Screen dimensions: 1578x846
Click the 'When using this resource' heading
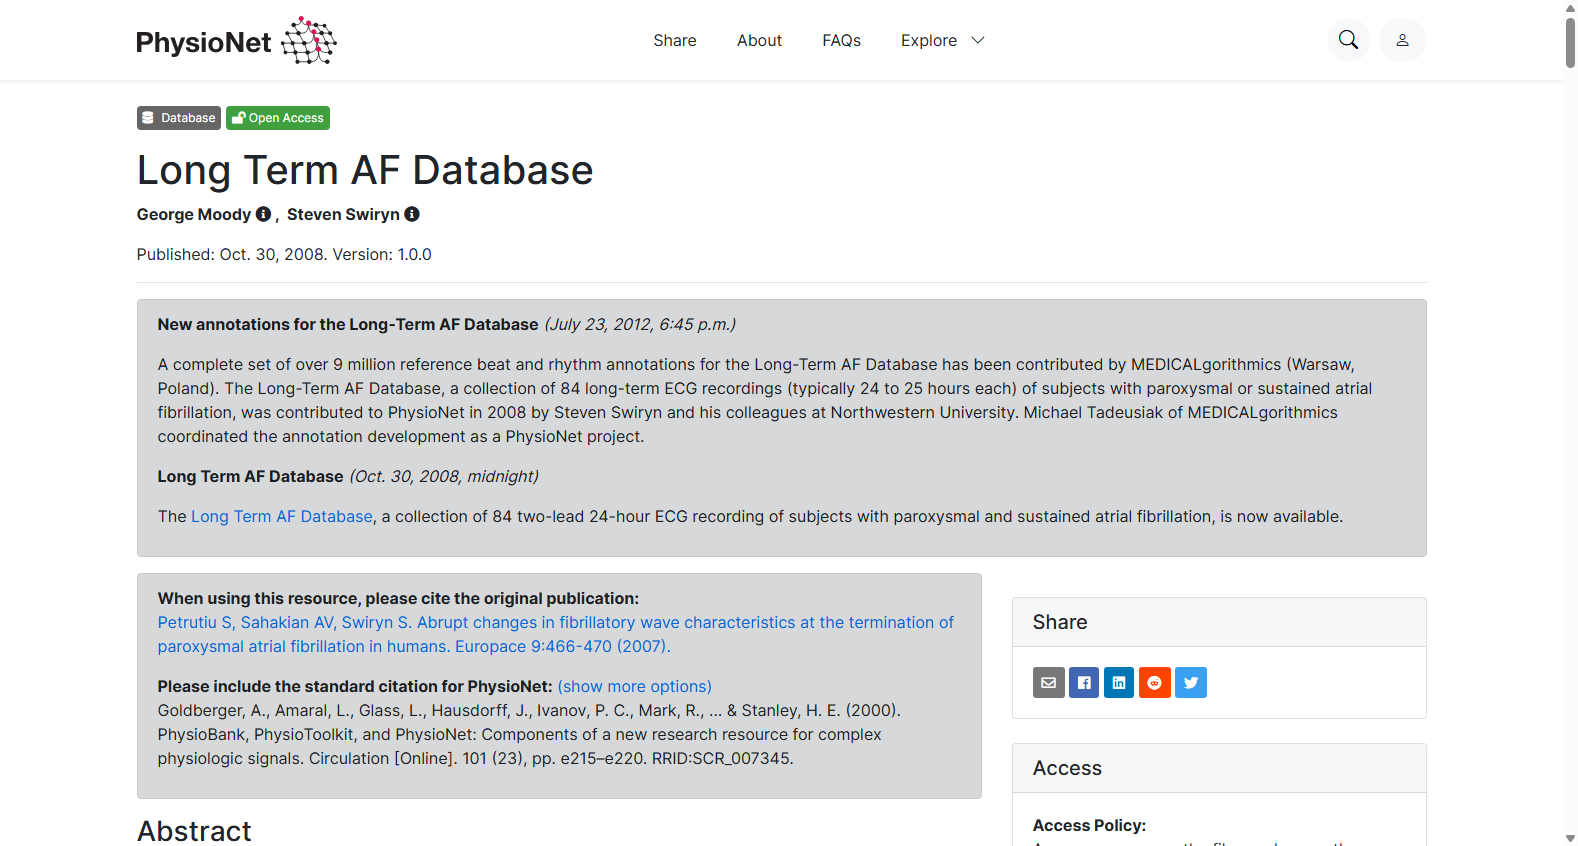coord(398,598)
